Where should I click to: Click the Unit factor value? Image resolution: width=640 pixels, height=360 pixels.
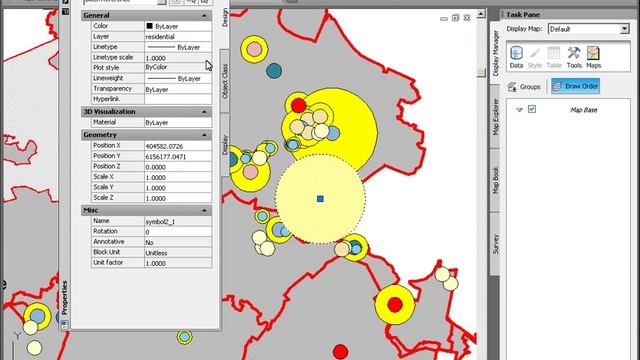tap(178, 263)
